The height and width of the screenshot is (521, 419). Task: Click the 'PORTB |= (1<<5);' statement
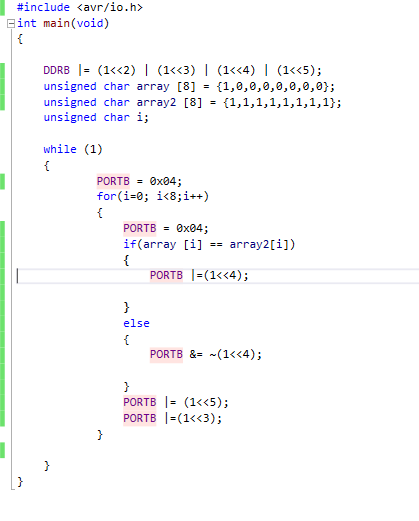click(x=176, y=402)
